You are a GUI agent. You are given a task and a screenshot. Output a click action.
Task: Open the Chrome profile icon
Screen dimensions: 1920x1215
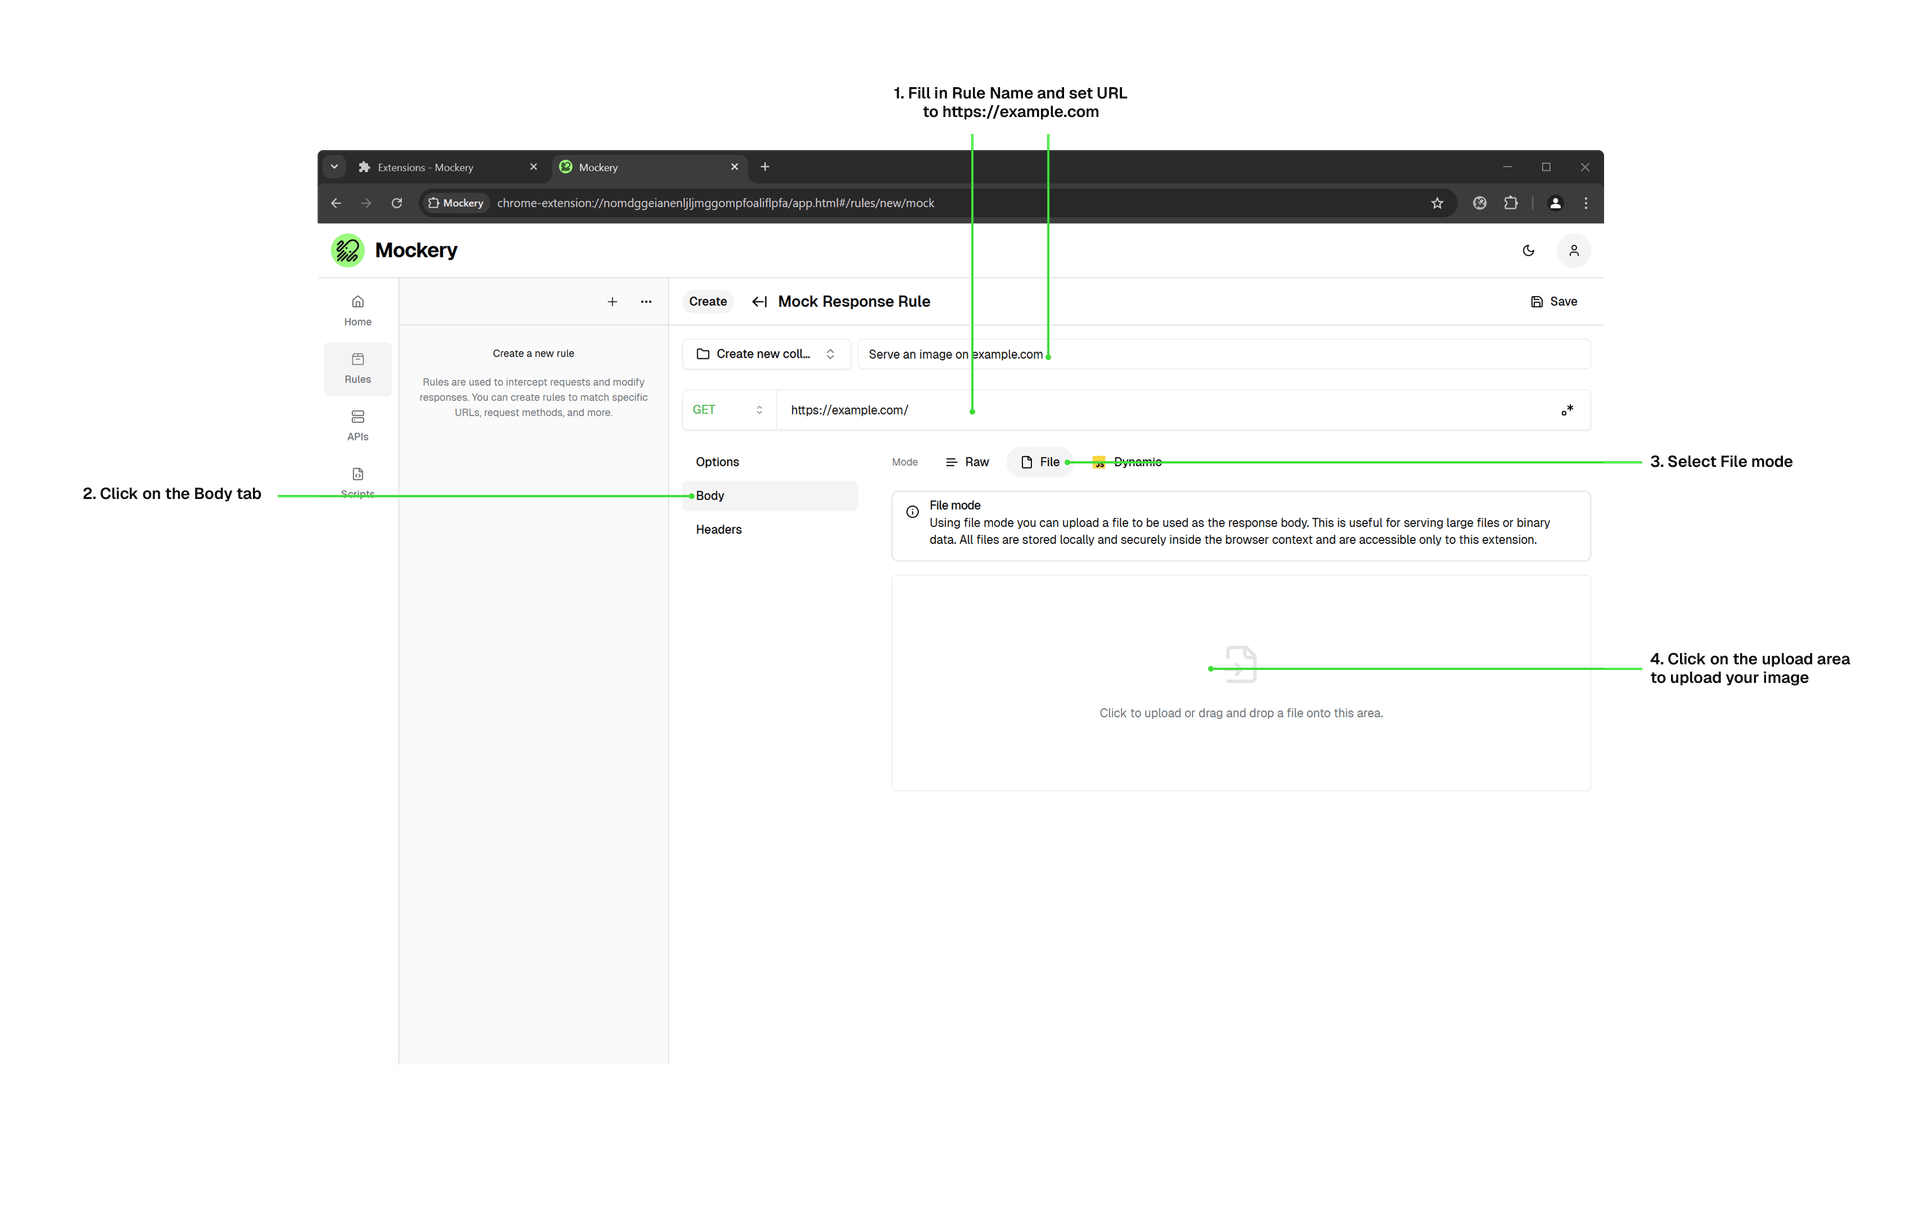coord(1555,203)
